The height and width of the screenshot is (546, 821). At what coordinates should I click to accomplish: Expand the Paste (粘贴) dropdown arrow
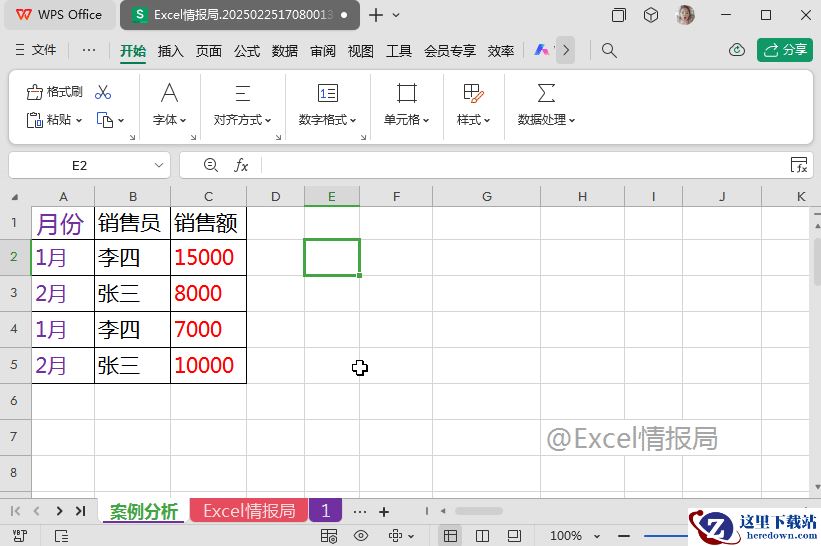point(79,120)
